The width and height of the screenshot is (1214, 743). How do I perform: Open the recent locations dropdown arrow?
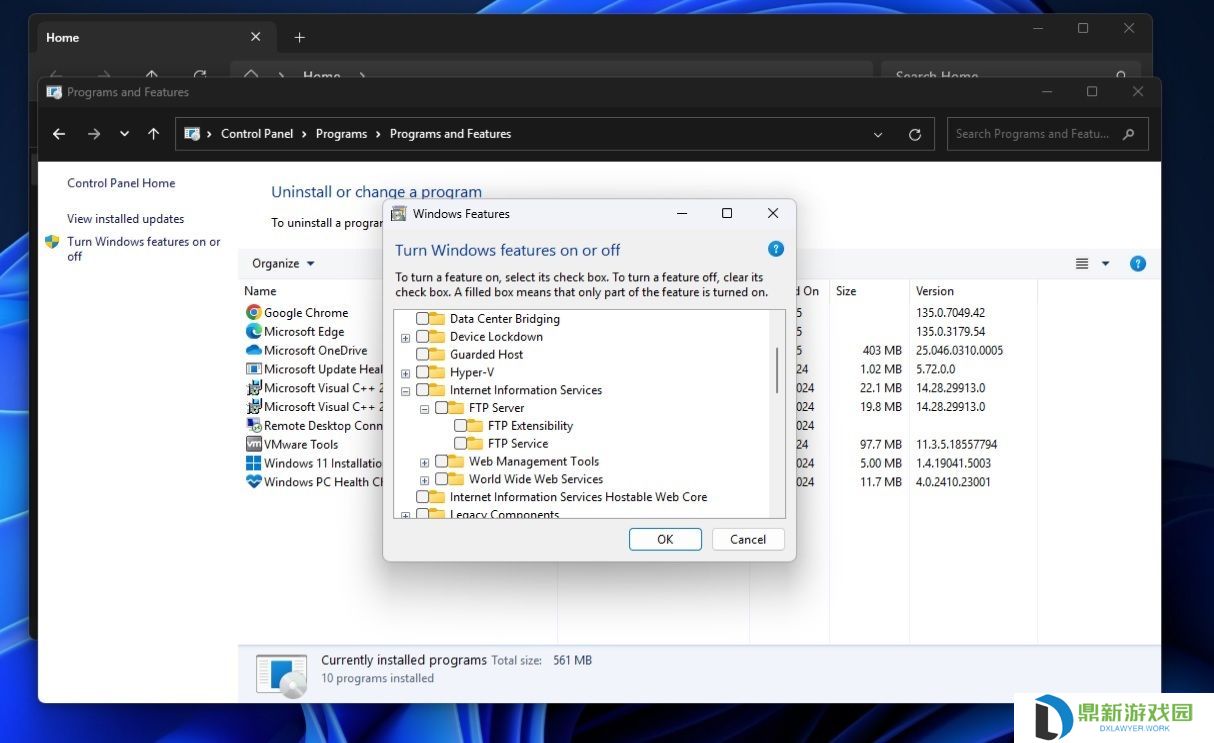pyautogui.click(x=124, y=134)
